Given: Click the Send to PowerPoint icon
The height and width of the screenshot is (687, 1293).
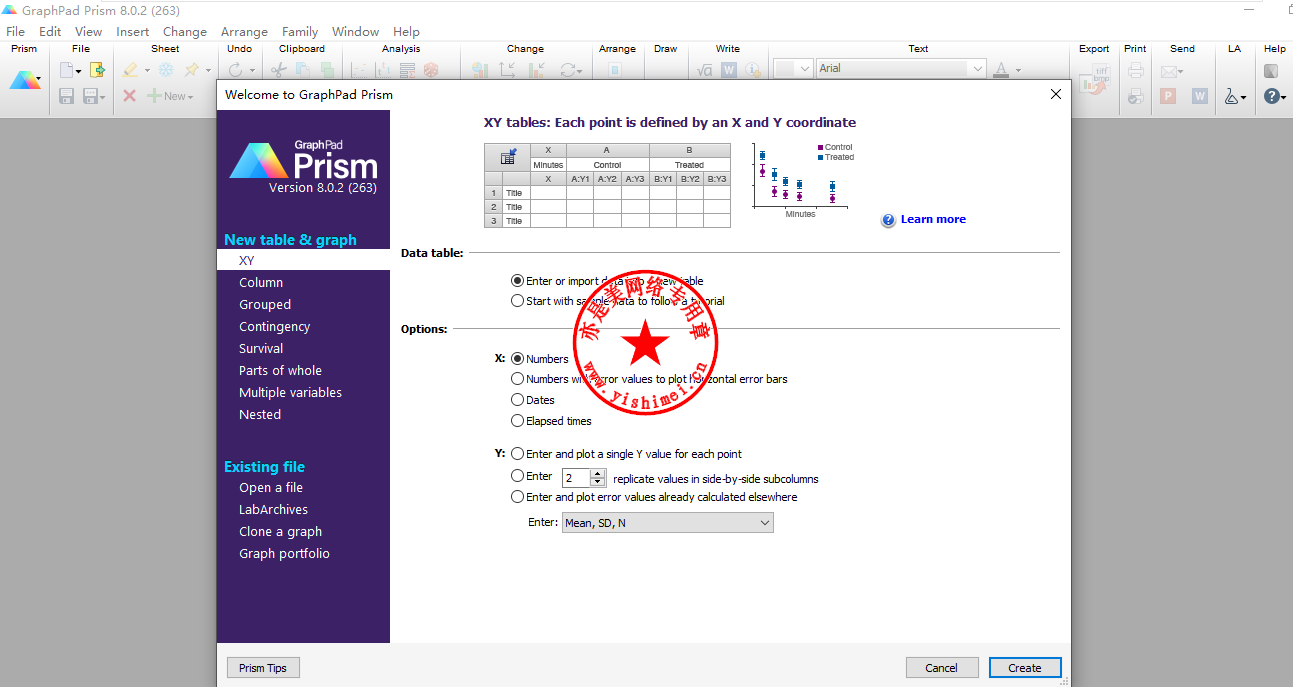Looking at the screenshot, I should pos(1168,96).
